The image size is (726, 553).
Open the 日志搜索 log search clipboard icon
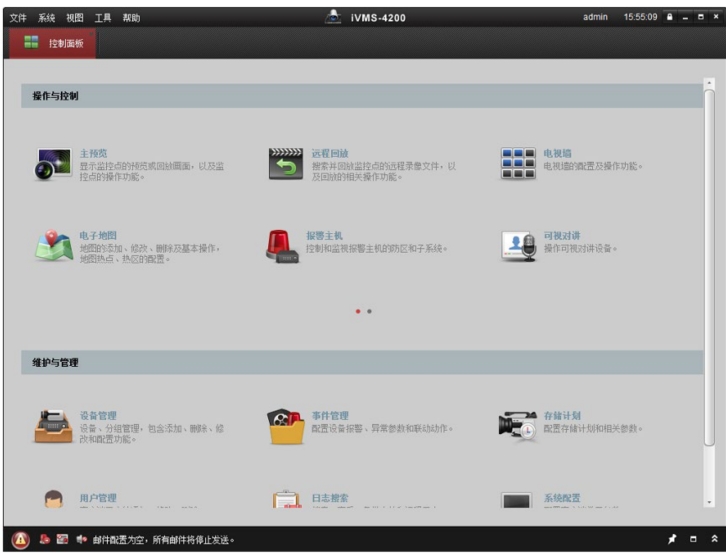pyautogui.click(x=286, y=499)
